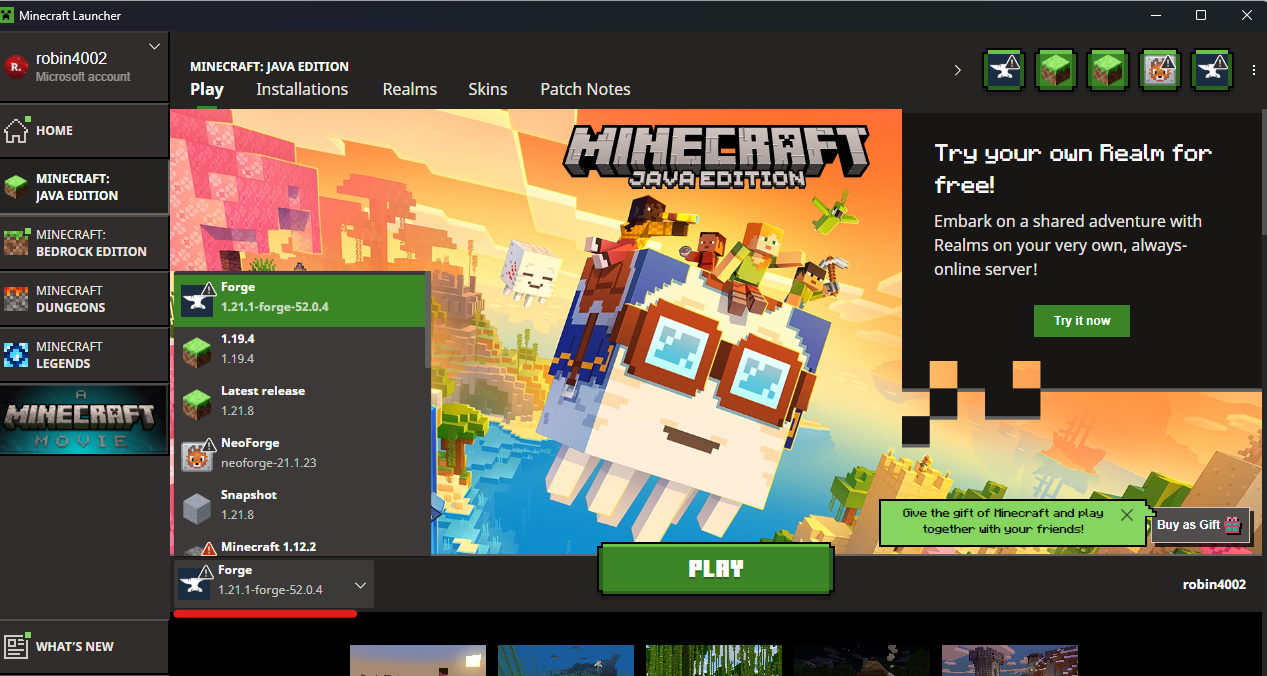The width and height of the screenshot is (1267, 676).
Task: Open the A Minecraft Movie banner
Action: [x=84, y=420]
